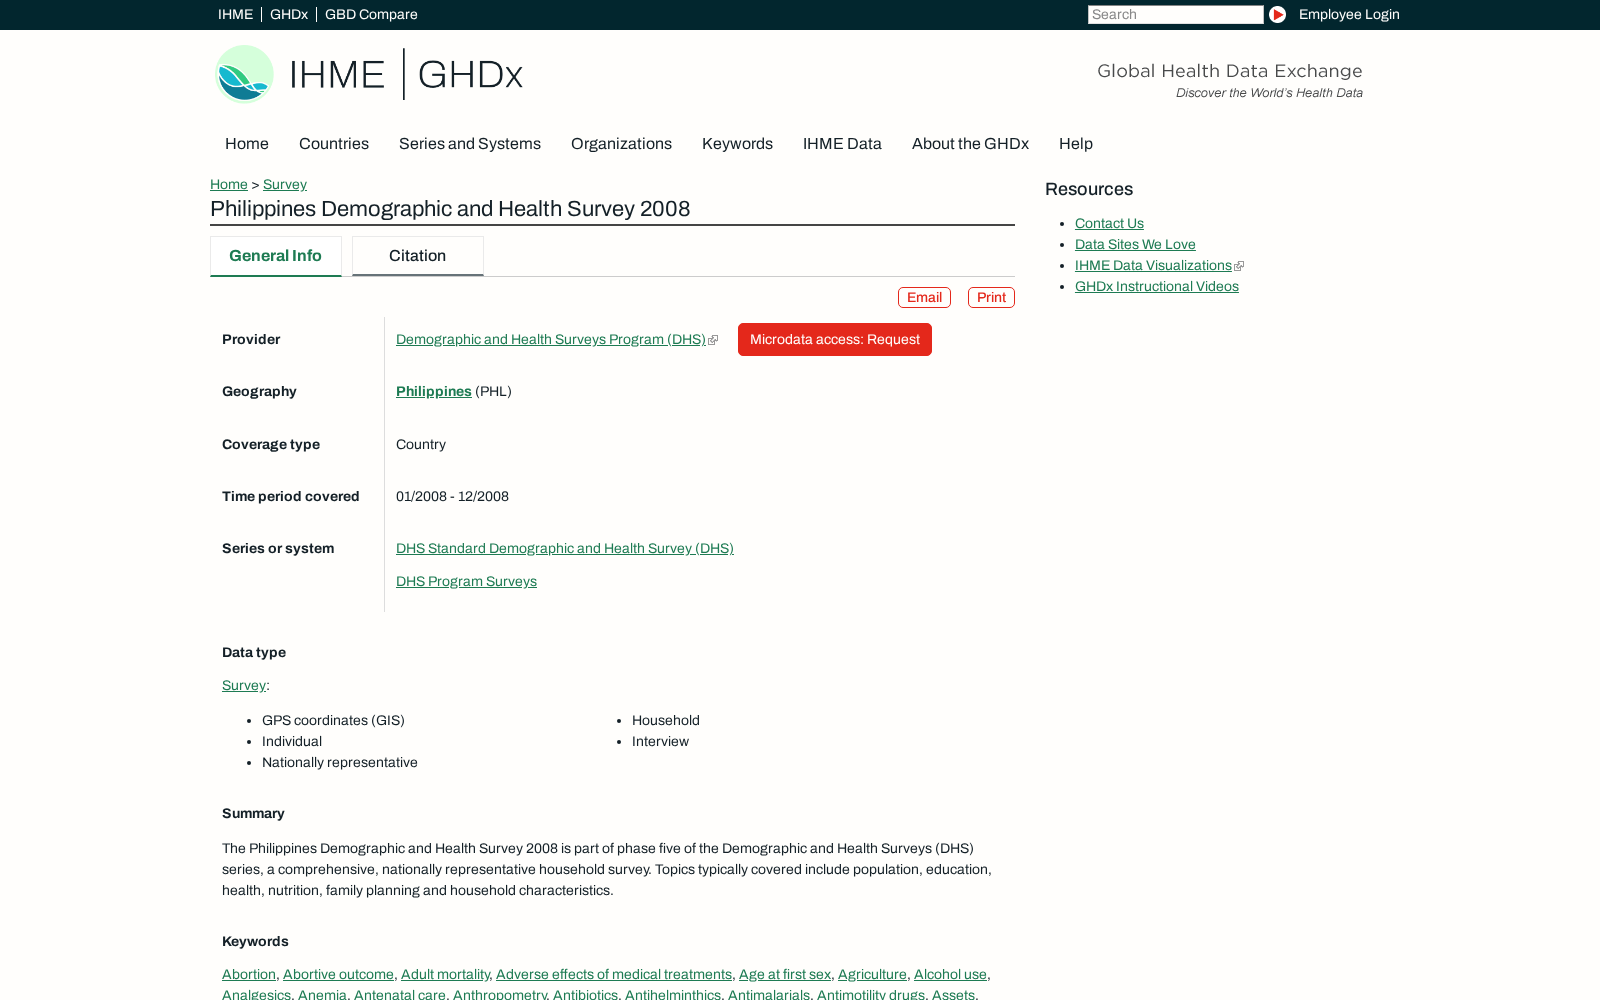Viewport: 1600px width, 1000px height.
Task: Click the external link icon beside DHS provider
Action: click(x=713, y=340)
